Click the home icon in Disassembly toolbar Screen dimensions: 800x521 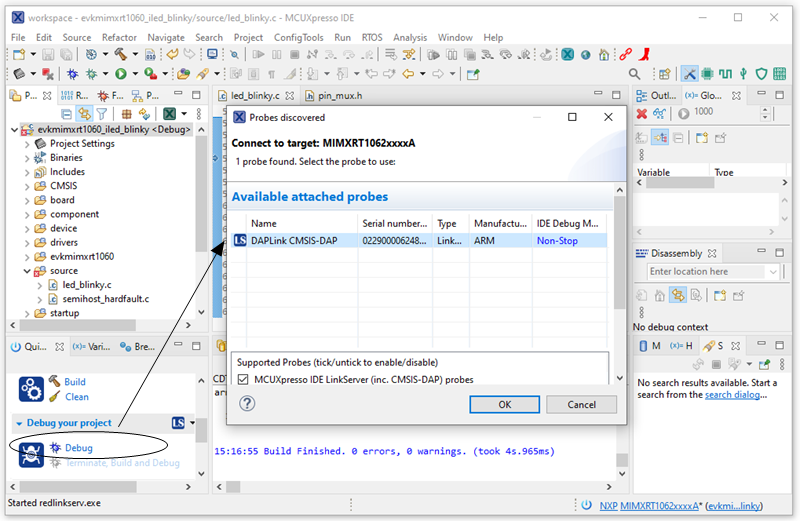pos(660,295)
